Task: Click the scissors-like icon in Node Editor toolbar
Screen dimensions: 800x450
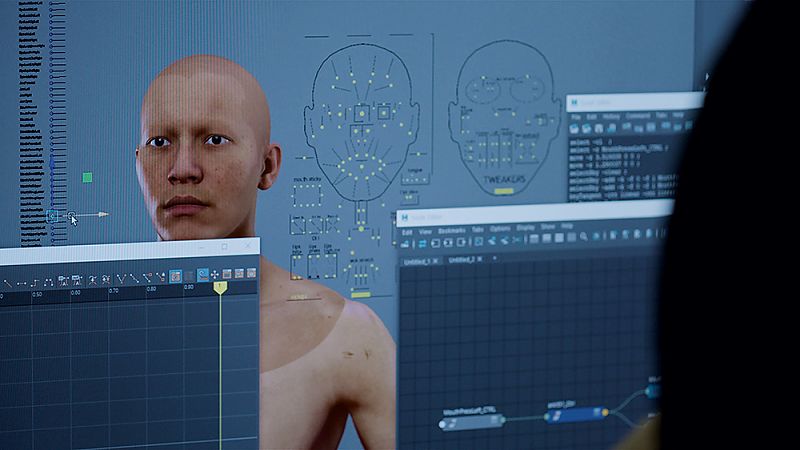Action: tap(516, 240)
